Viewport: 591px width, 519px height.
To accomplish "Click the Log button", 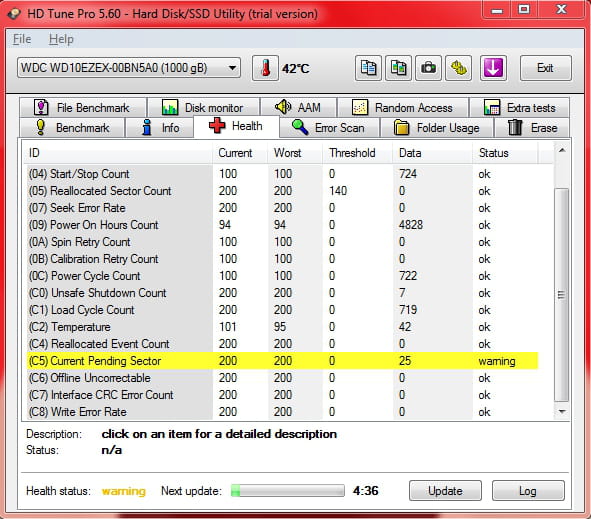I will [x=528, y=491].
